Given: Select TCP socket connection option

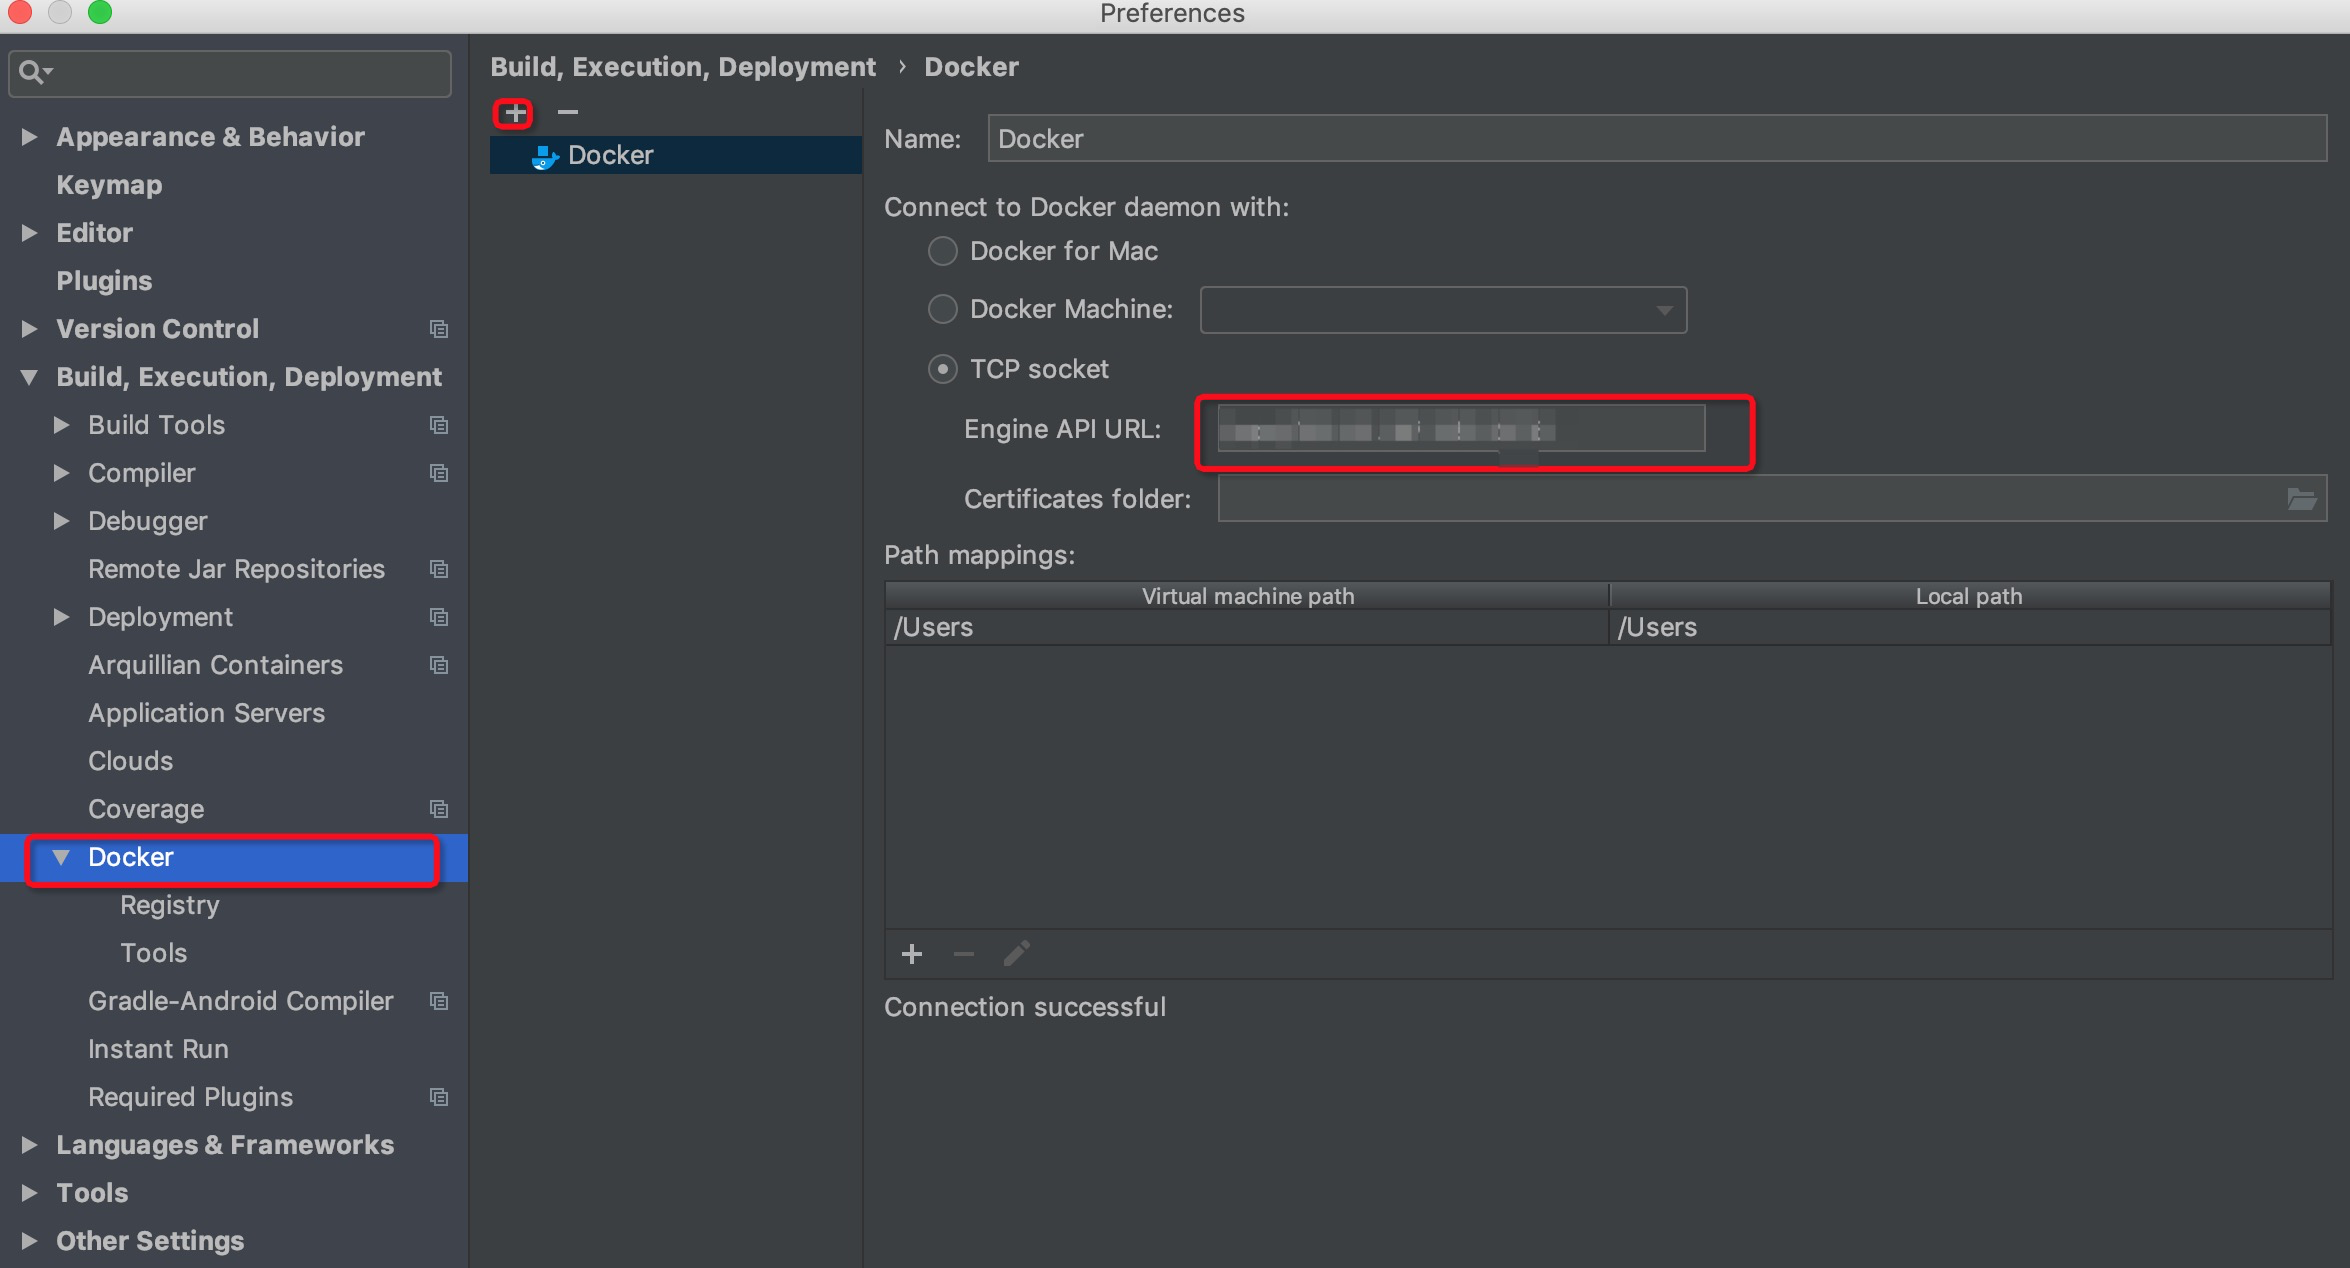Looking at the screenshot, I should (943, 369).
